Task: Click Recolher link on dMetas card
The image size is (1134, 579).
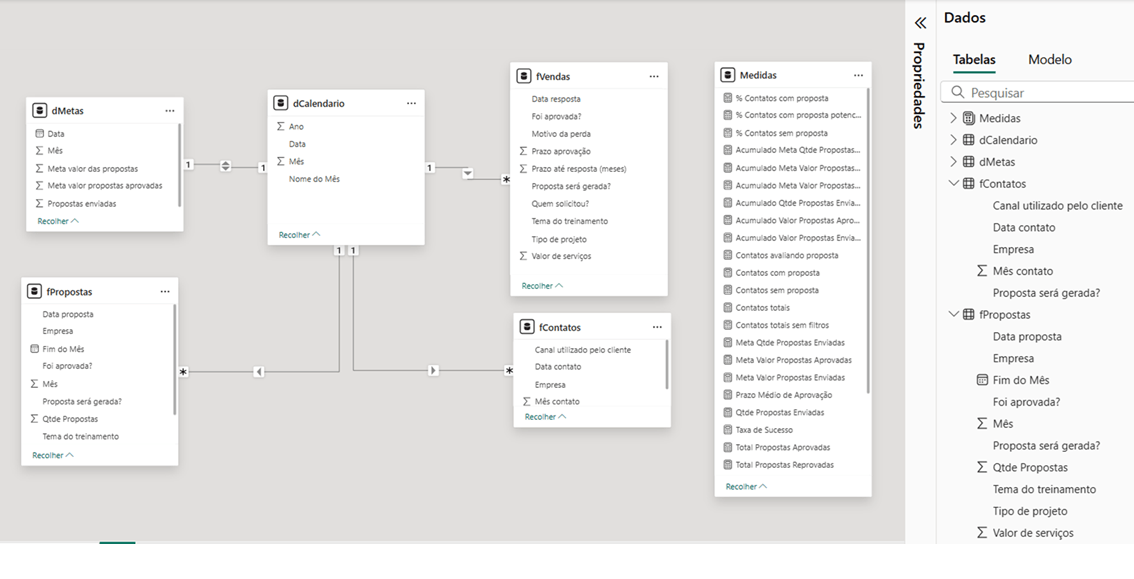Action: coord(57,221)
